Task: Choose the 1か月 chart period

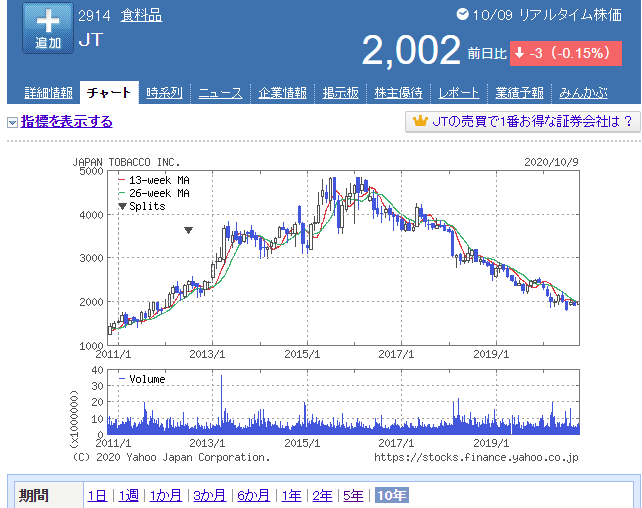Action: 166,496
